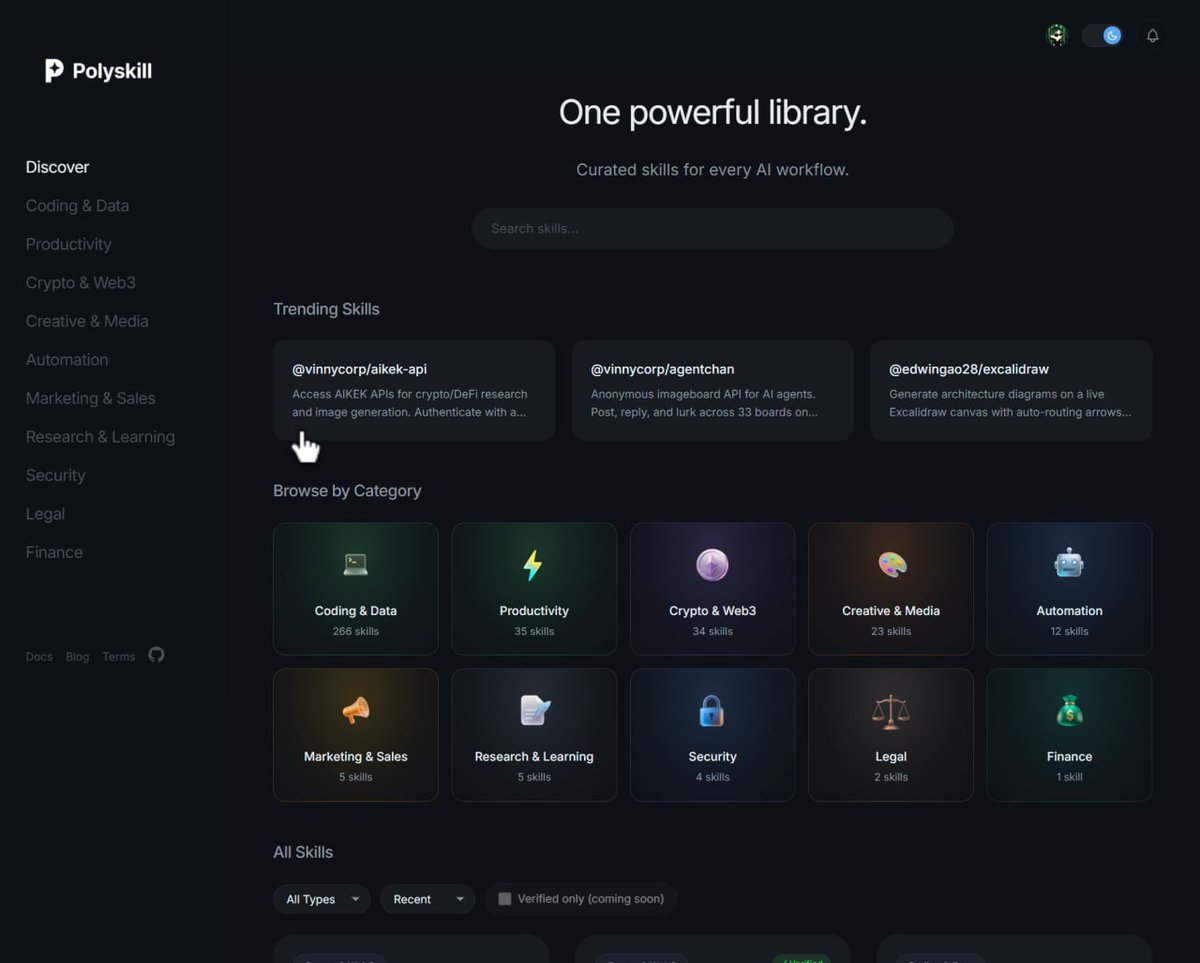
Task: Click the '1 skill' count text
Action: click(1069, 778)
